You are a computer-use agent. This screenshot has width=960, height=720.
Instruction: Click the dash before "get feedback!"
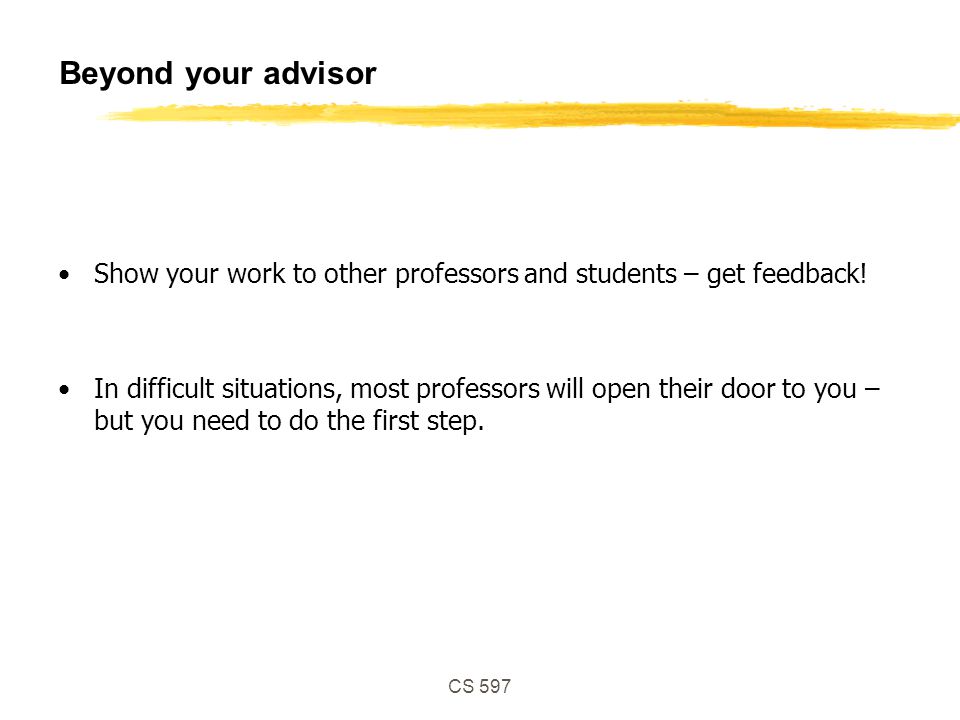(x=691, y=276)
